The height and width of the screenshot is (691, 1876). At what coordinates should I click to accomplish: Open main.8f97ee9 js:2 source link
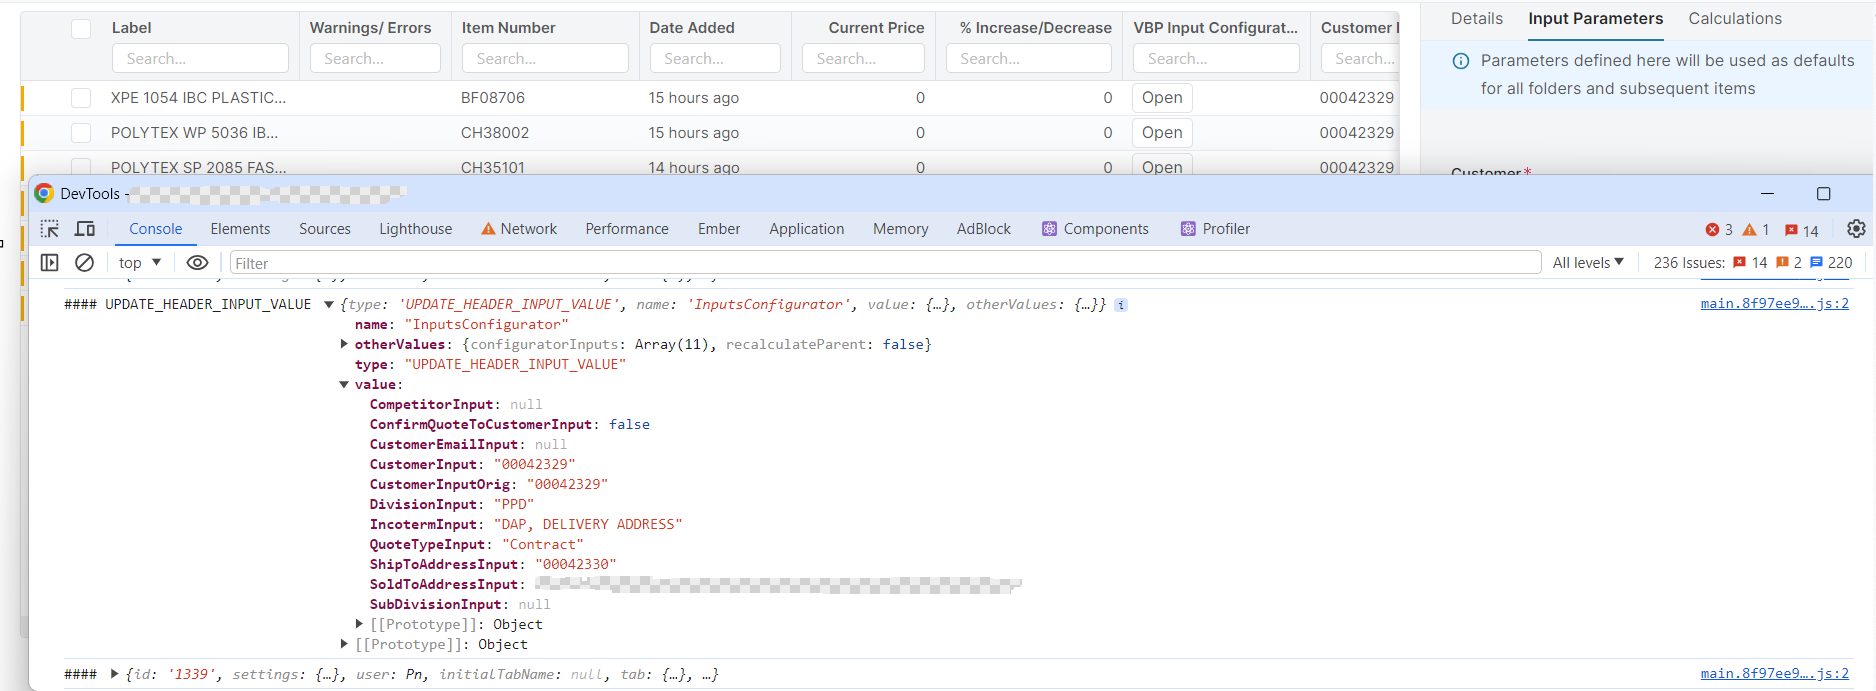(1774, 304)
